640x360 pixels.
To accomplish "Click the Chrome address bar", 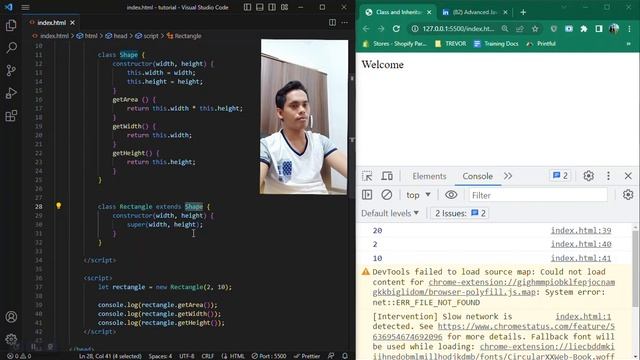I will (x=458, y=29).
